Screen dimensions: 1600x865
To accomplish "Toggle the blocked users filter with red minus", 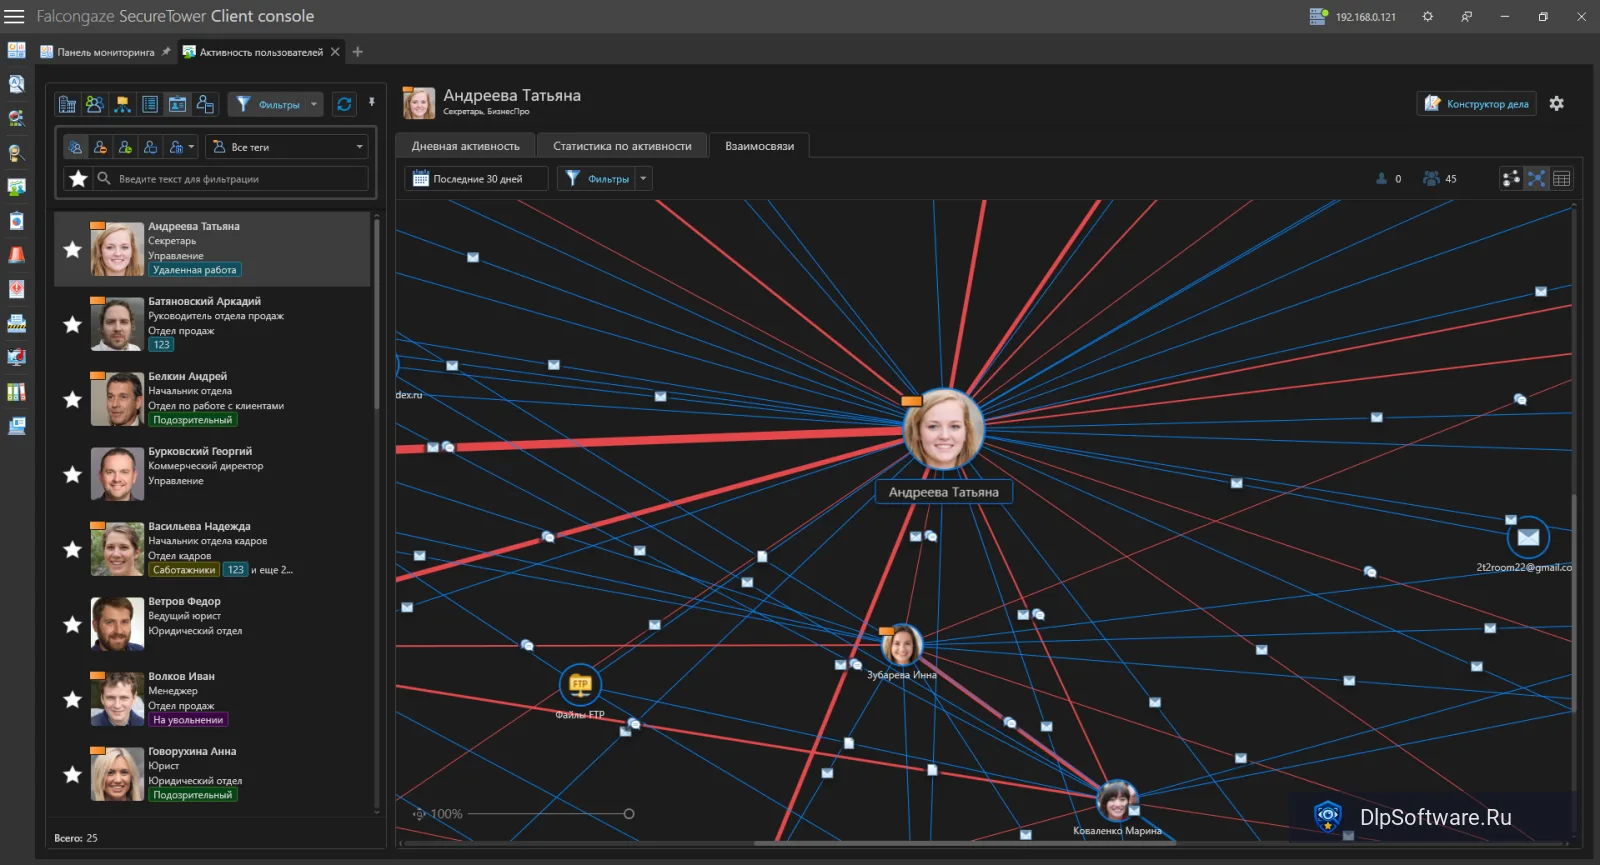I will 101,147.
